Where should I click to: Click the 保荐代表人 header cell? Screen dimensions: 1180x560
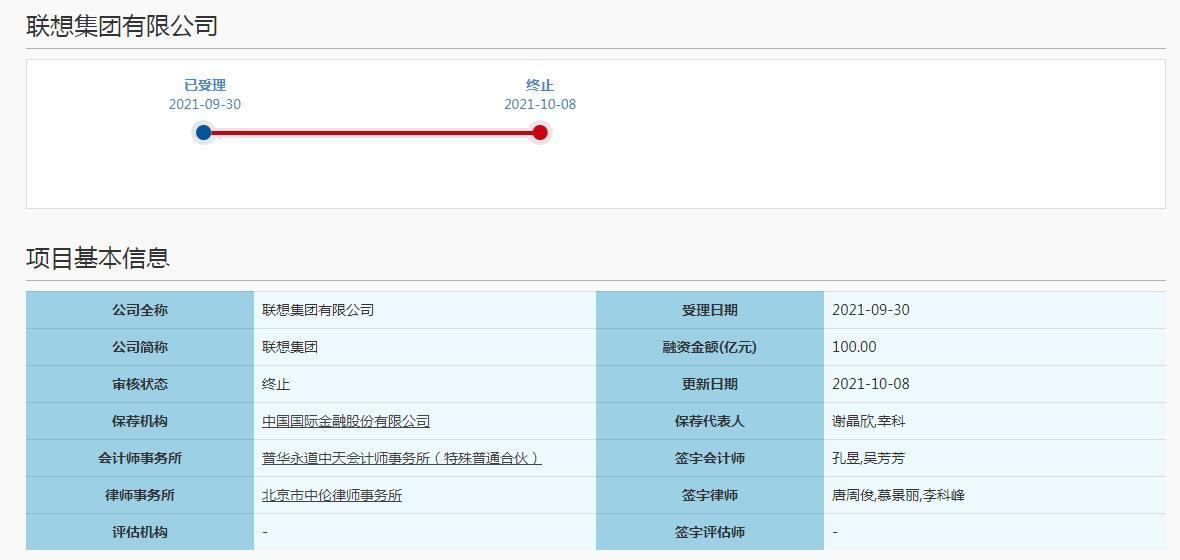(x=710, y=422)
